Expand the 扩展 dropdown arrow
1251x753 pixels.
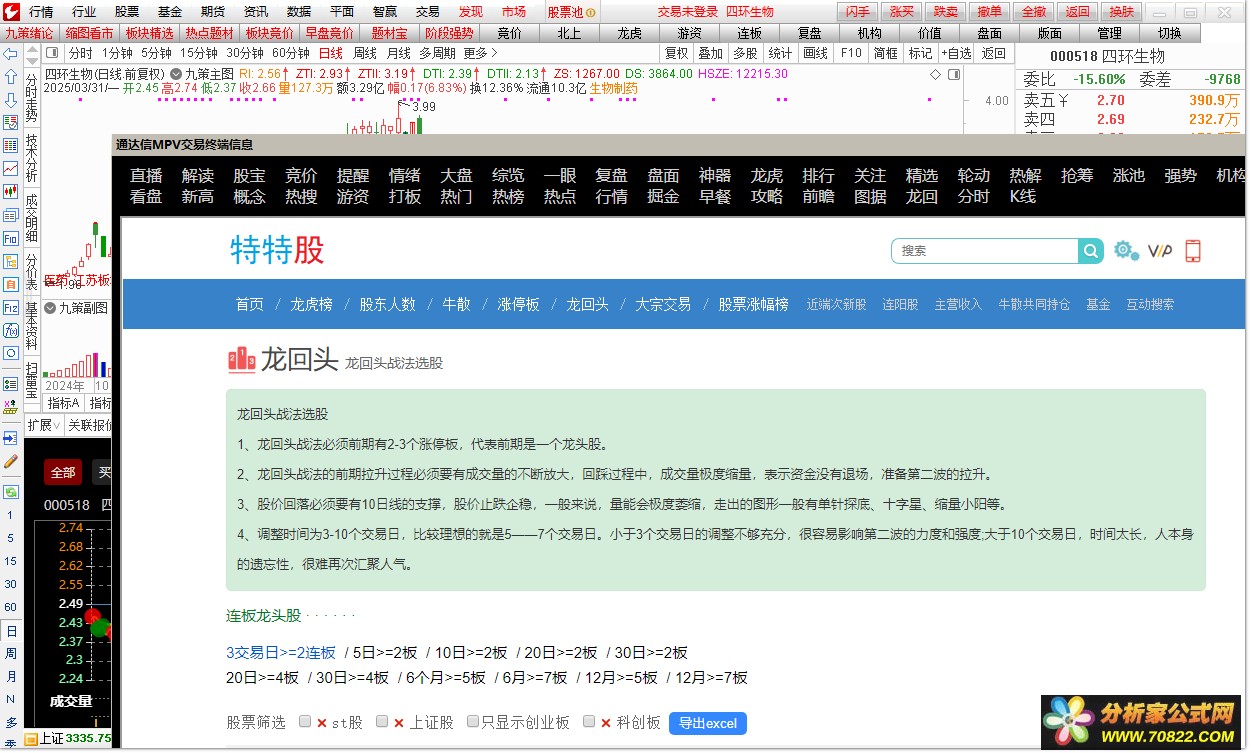click(x=57, y=425)
